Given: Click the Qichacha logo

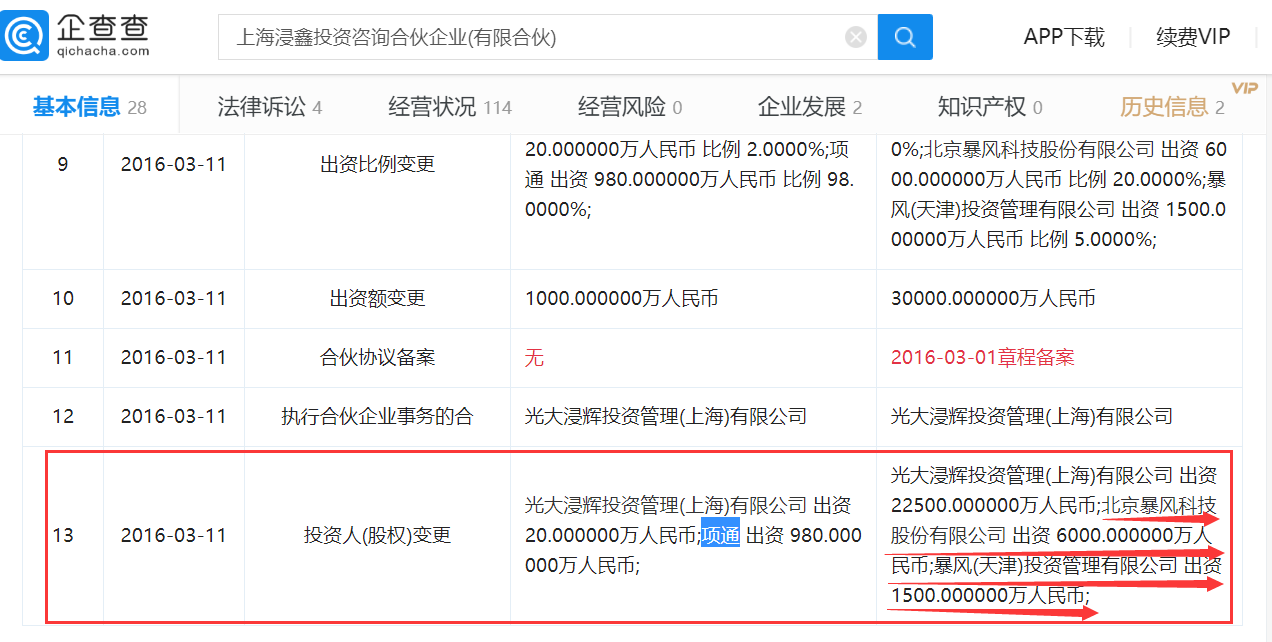Looking at the screenshot, I should coord(77,37).
